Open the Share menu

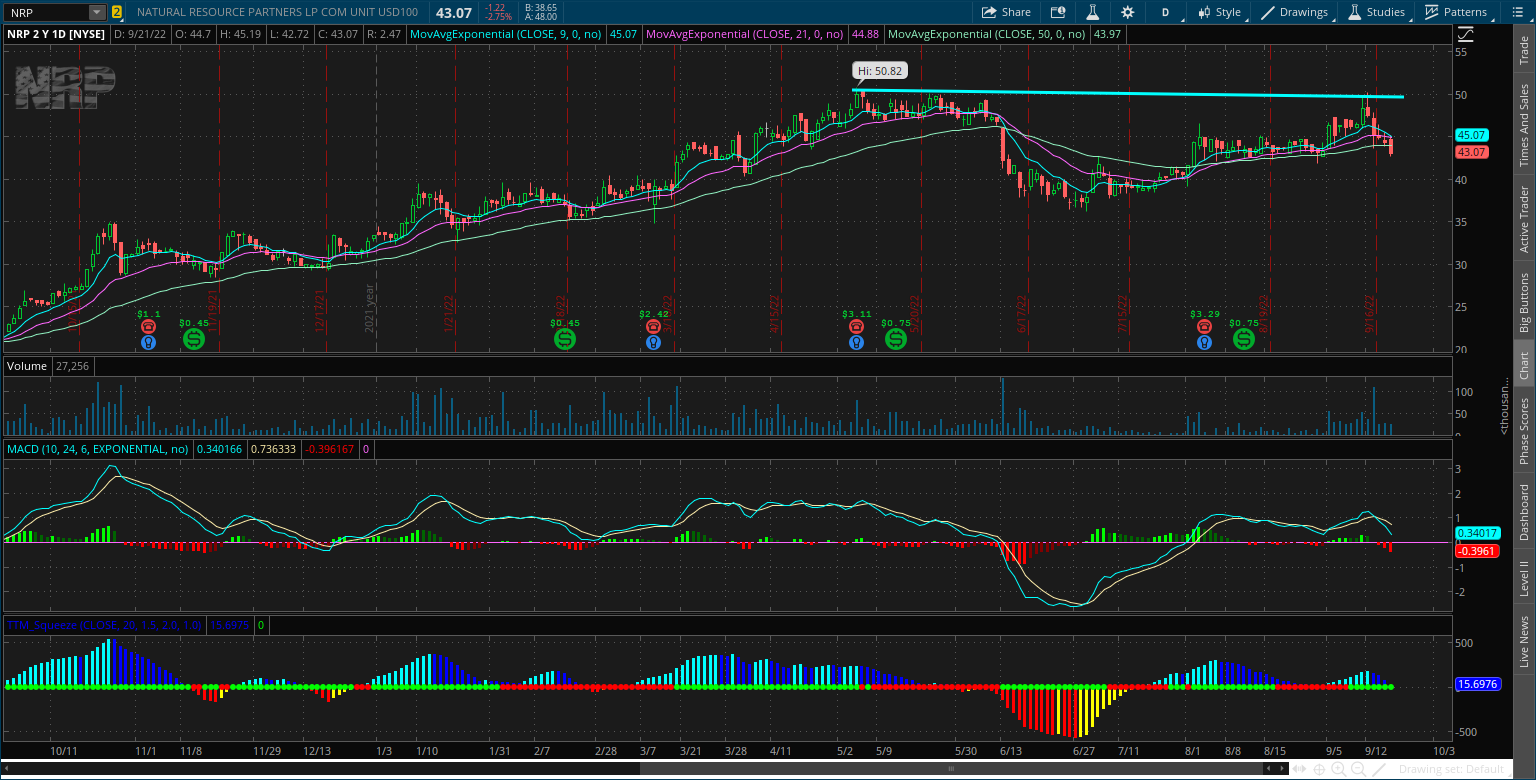click(1006, 12)
